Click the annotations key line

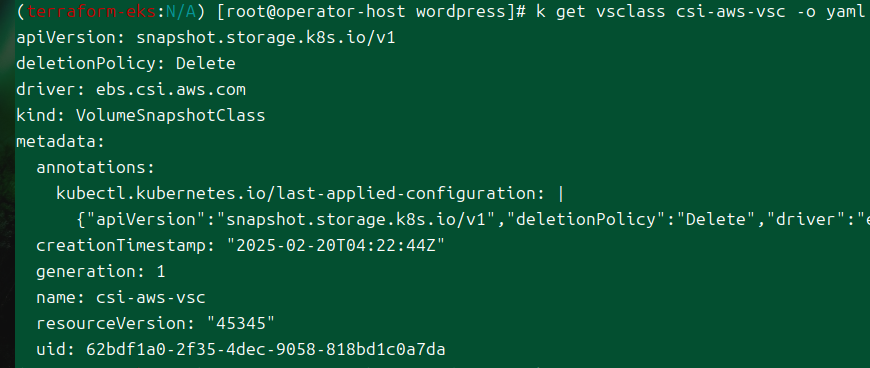95,167
